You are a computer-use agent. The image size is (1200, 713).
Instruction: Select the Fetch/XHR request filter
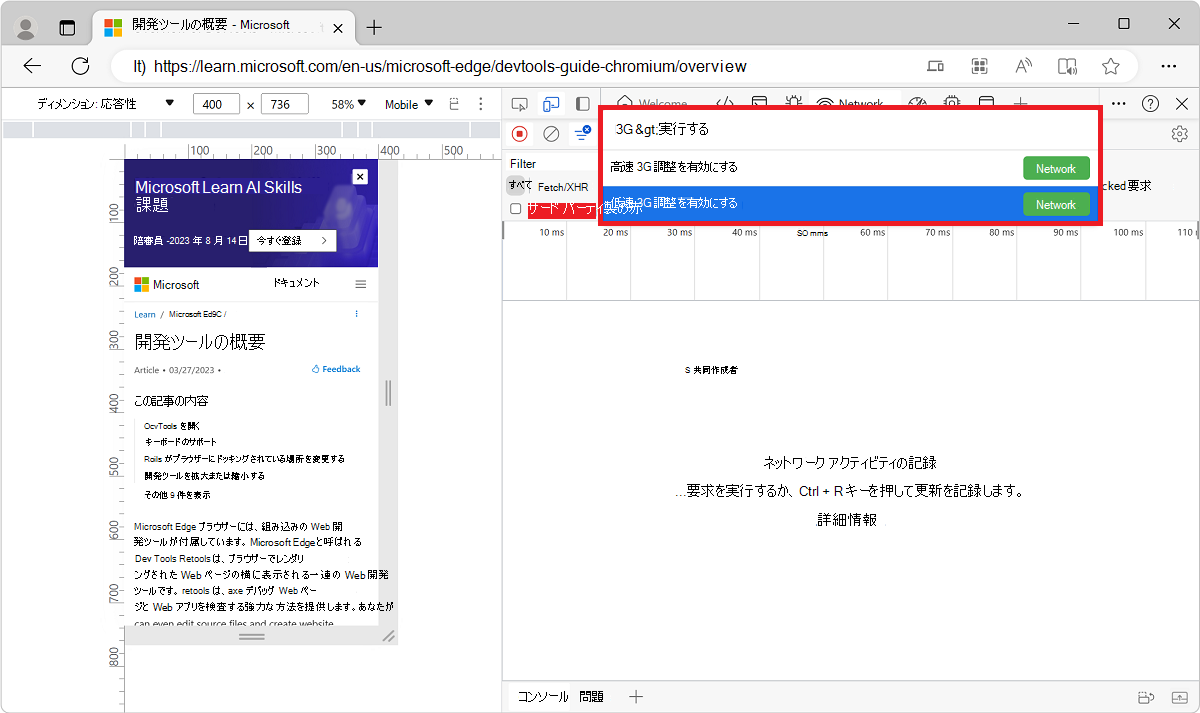565,186
